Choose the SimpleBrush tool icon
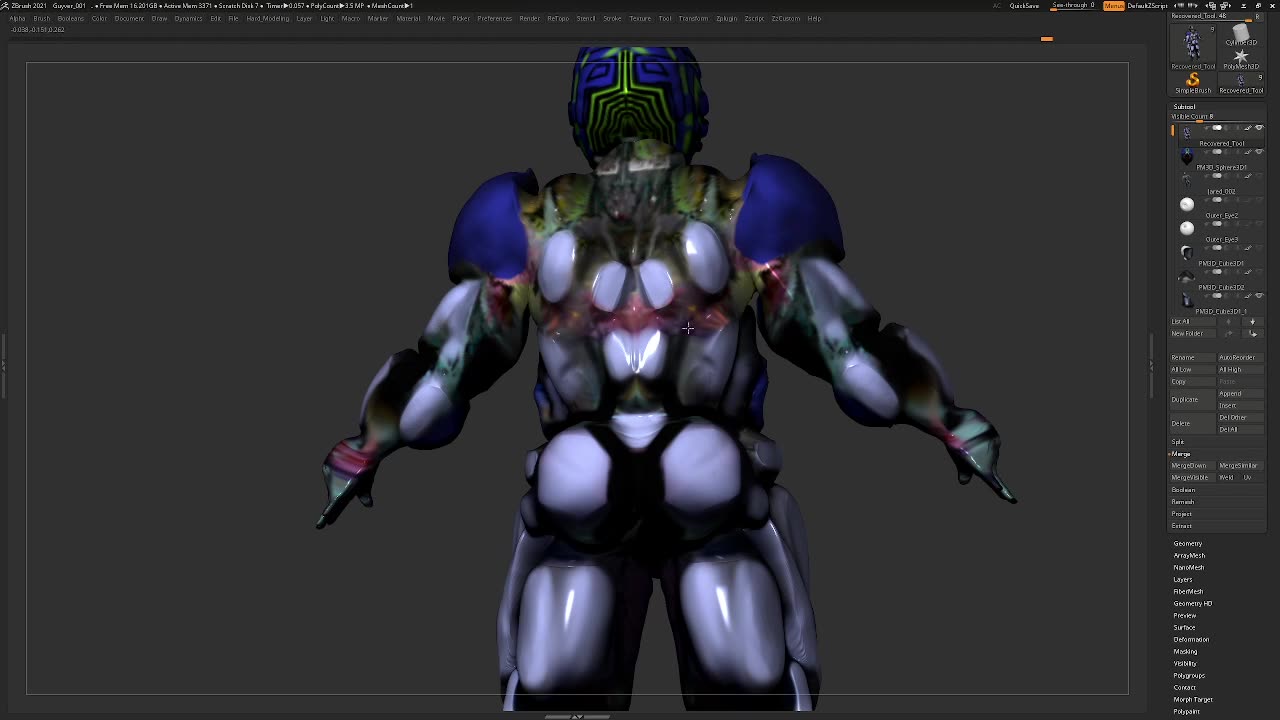Viewport: 1280px width, 720px height. pos(1193,83)
